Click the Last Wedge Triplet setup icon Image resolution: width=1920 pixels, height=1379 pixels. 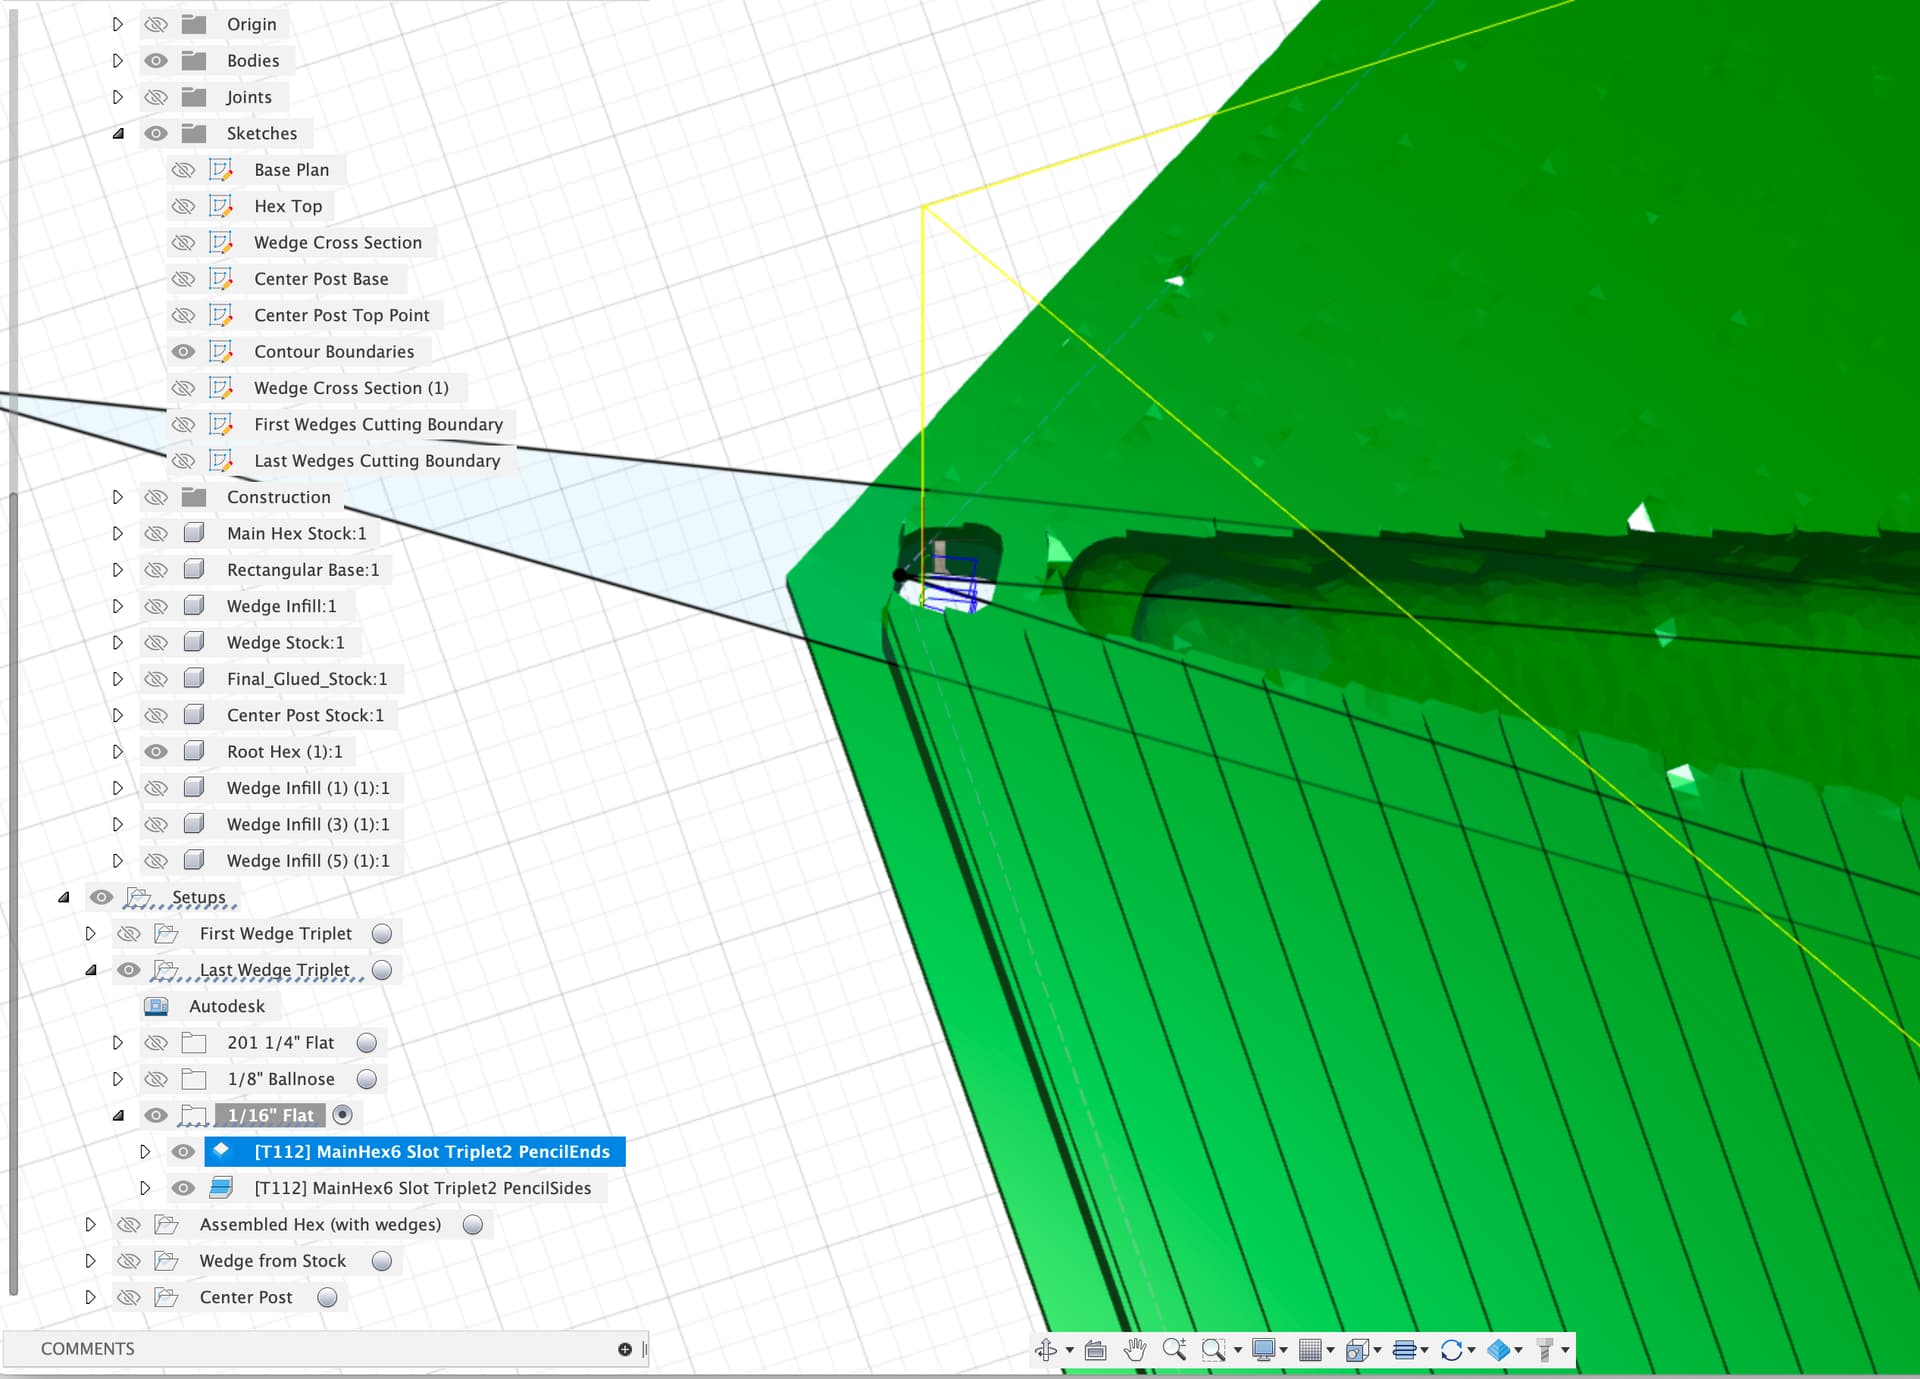point(166,970)
